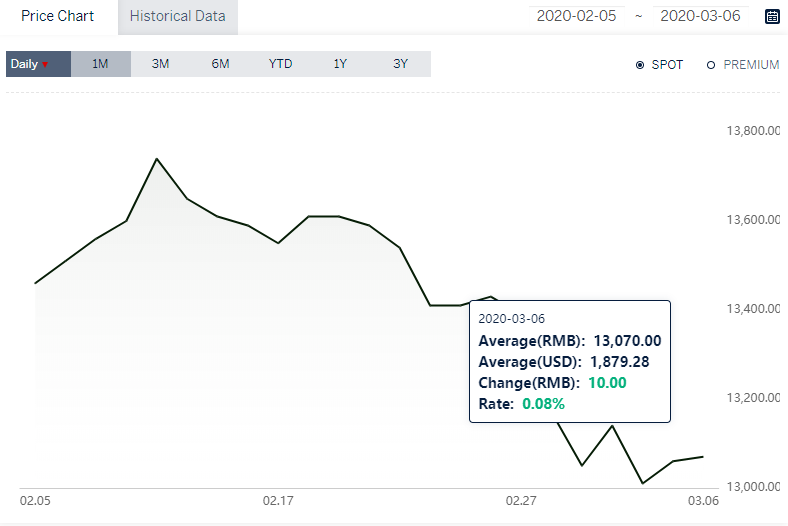
Task: Switch to the Price Chart tab
Action: [x=57, y=17]
